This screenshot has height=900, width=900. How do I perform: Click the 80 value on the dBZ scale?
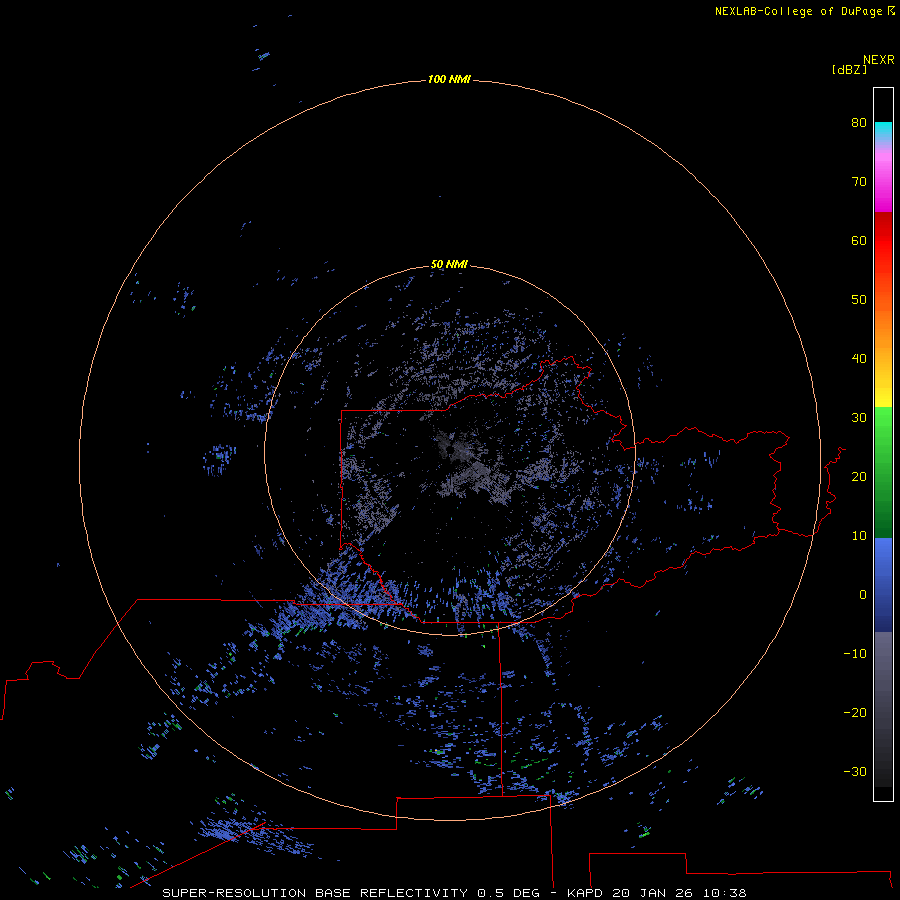click(859, 122)
